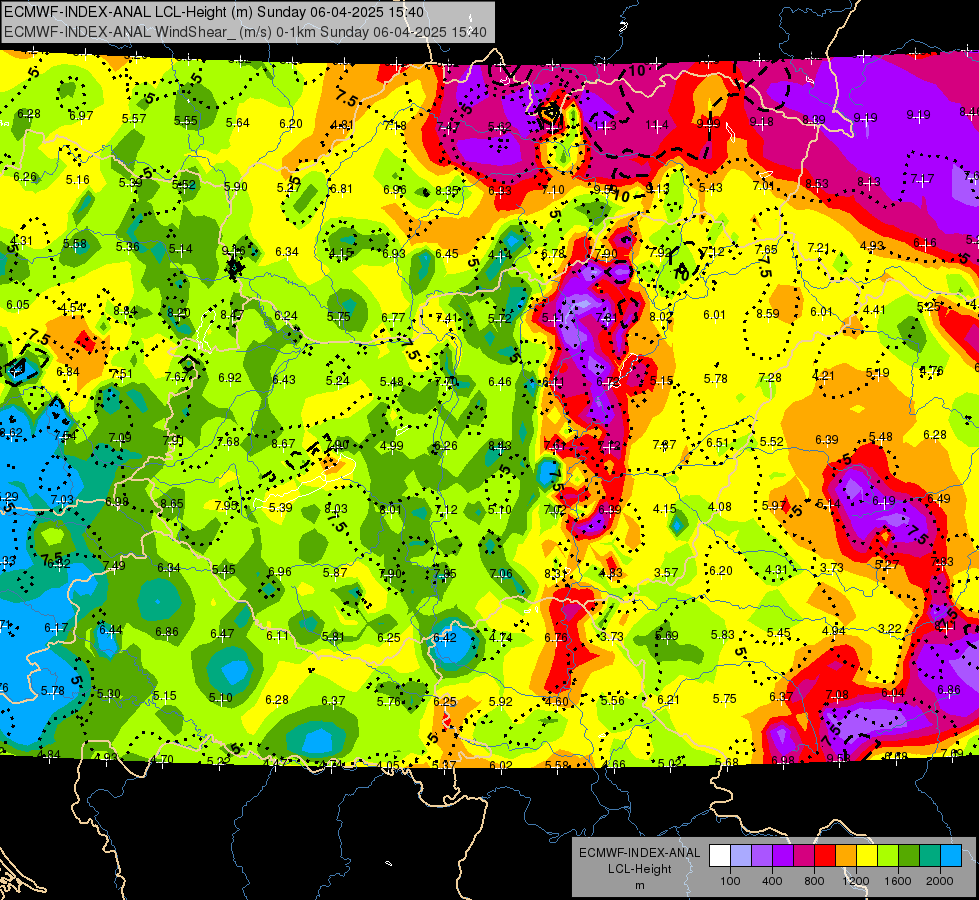Select the grid value 8.67
This screenshot has width=979, height=900.
coord(283,443)
